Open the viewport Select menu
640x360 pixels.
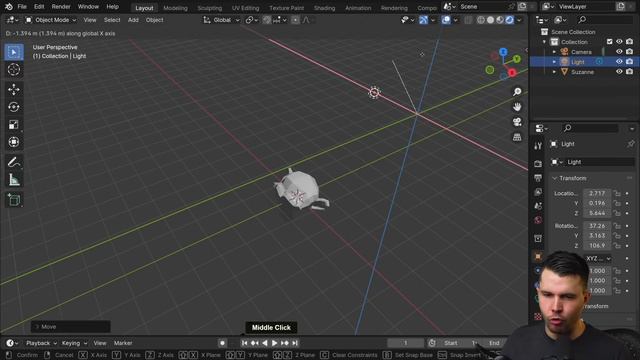tap(112, 20)
